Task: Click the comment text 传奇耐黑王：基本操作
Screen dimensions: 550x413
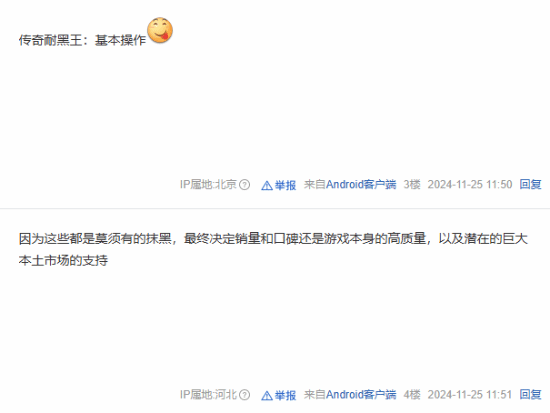Action: 82,40
